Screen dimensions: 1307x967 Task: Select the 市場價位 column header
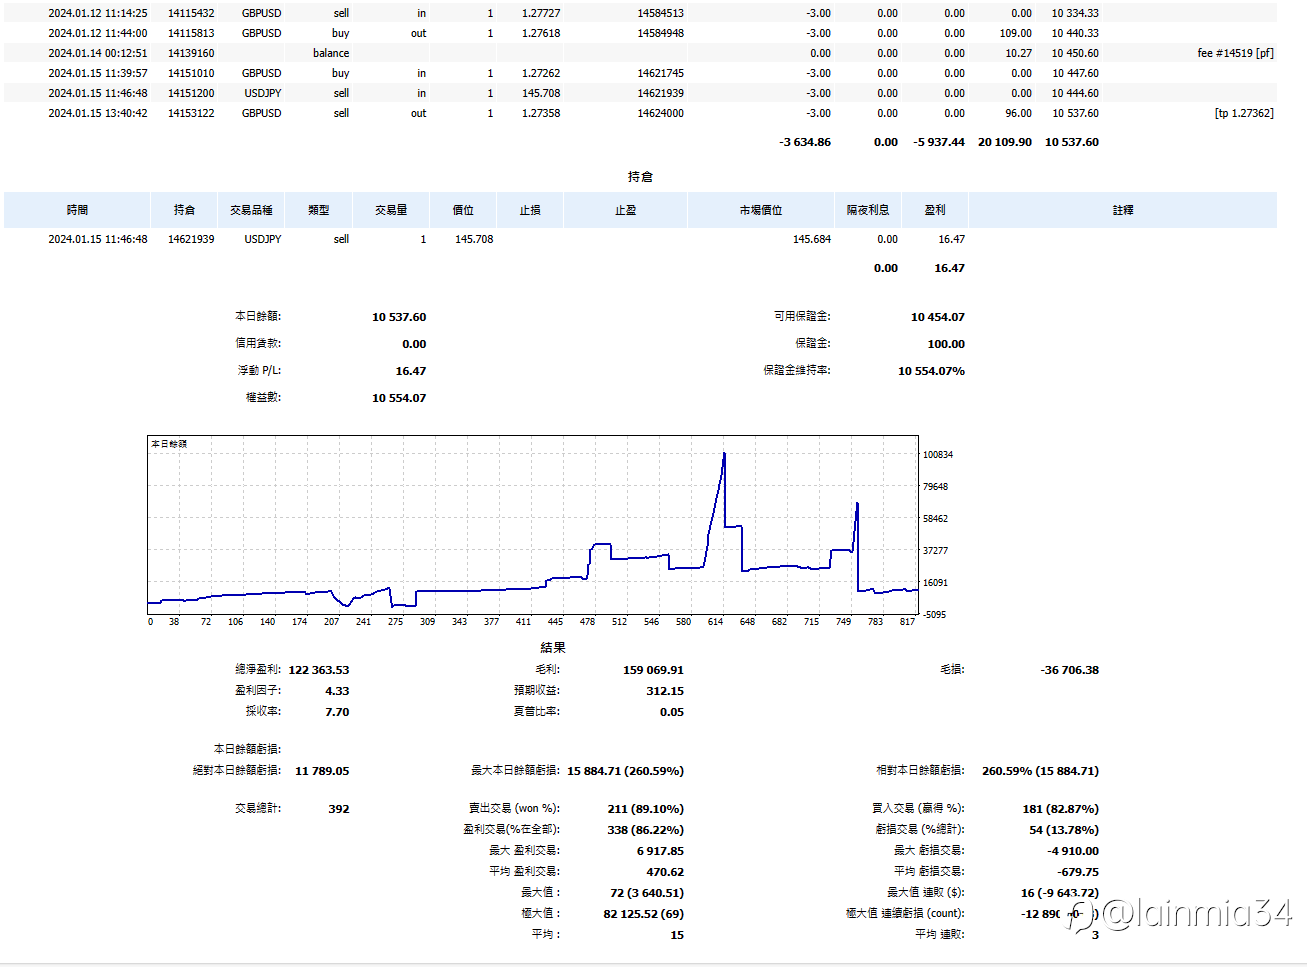point(760,210)
